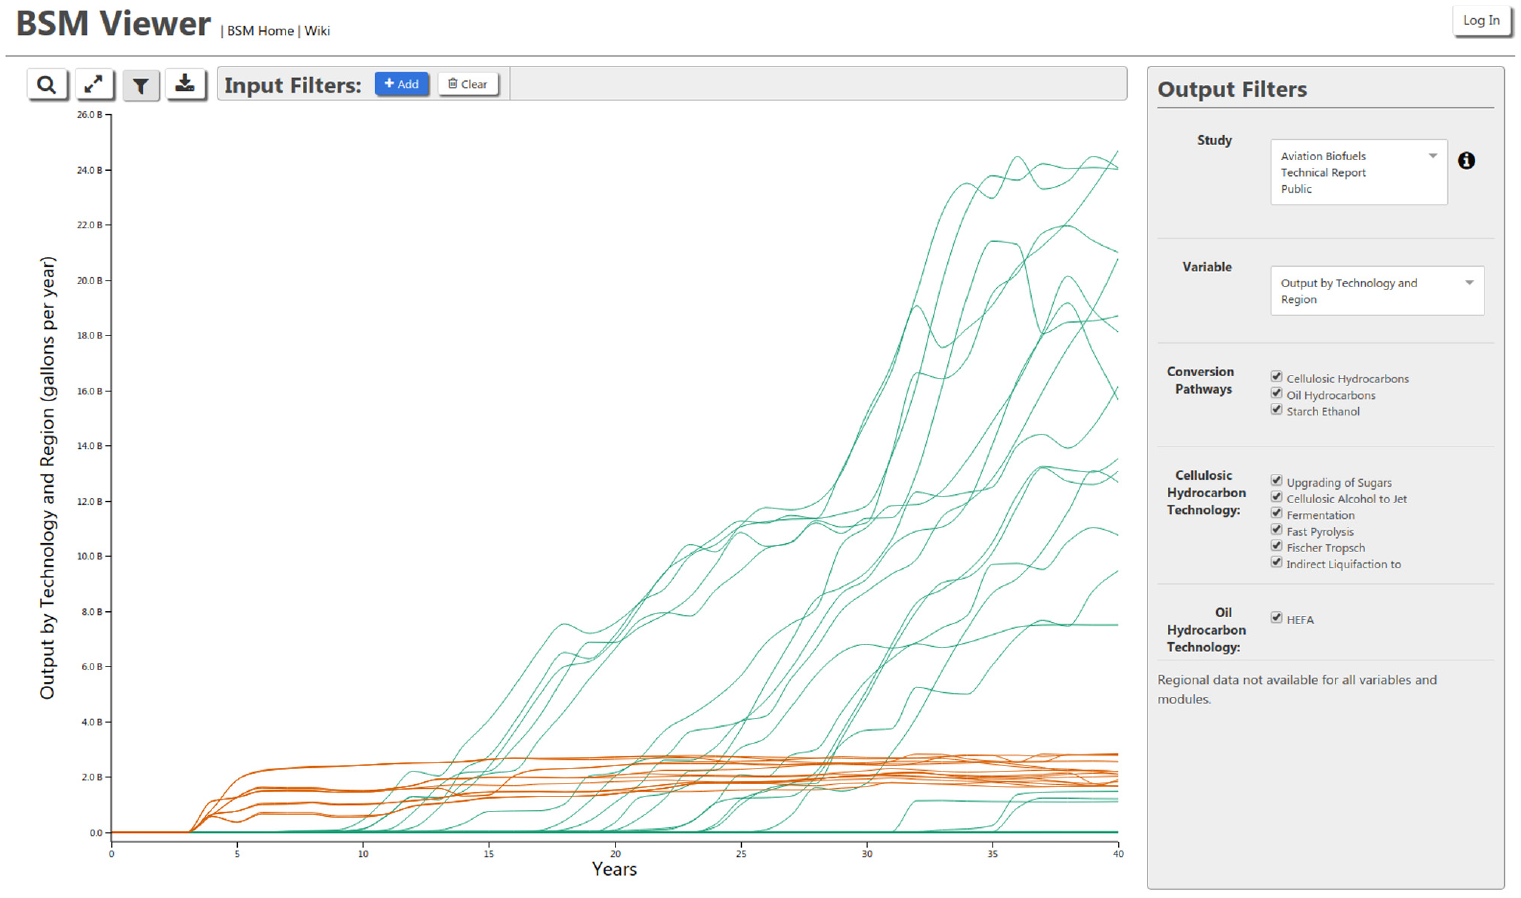Click the study info icon
1521x898 pixels.
point(1466,160)
